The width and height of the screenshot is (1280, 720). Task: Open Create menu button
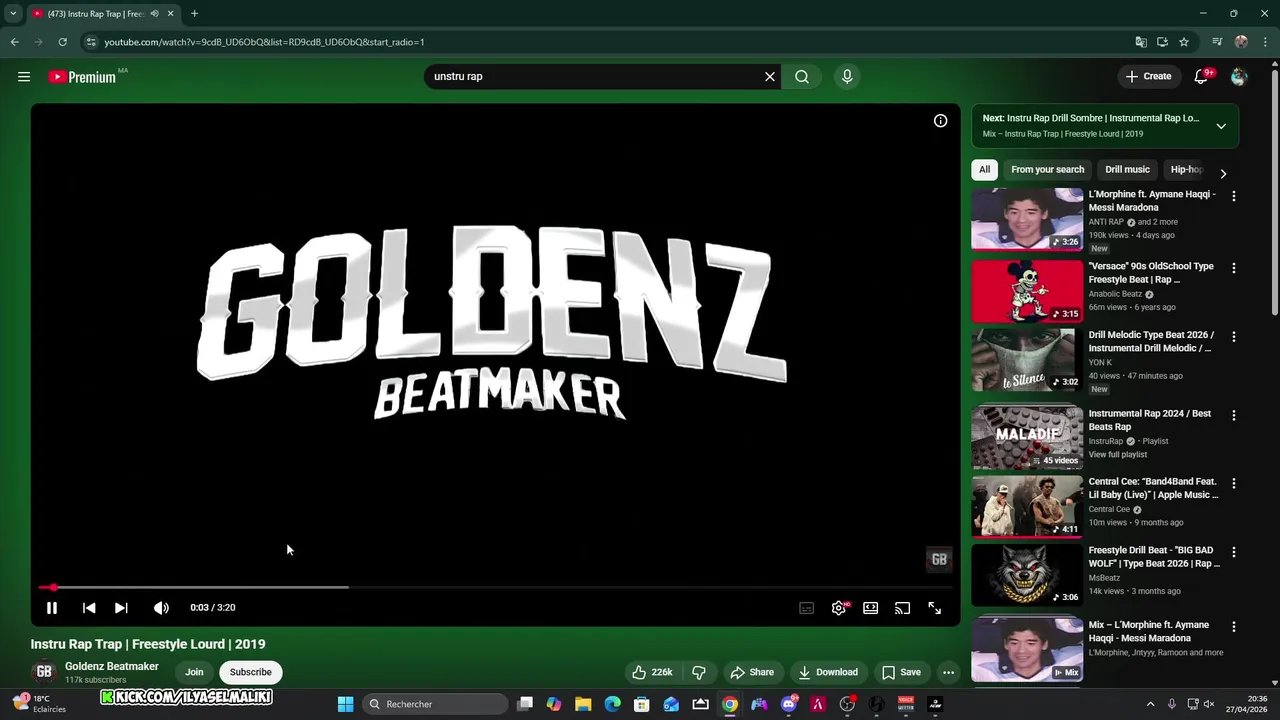coord(1148,76)
